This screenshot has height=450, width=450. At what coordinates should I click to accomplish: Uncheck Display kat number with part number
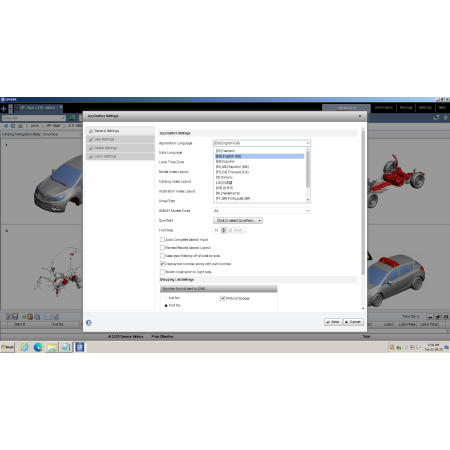point(162,264)
